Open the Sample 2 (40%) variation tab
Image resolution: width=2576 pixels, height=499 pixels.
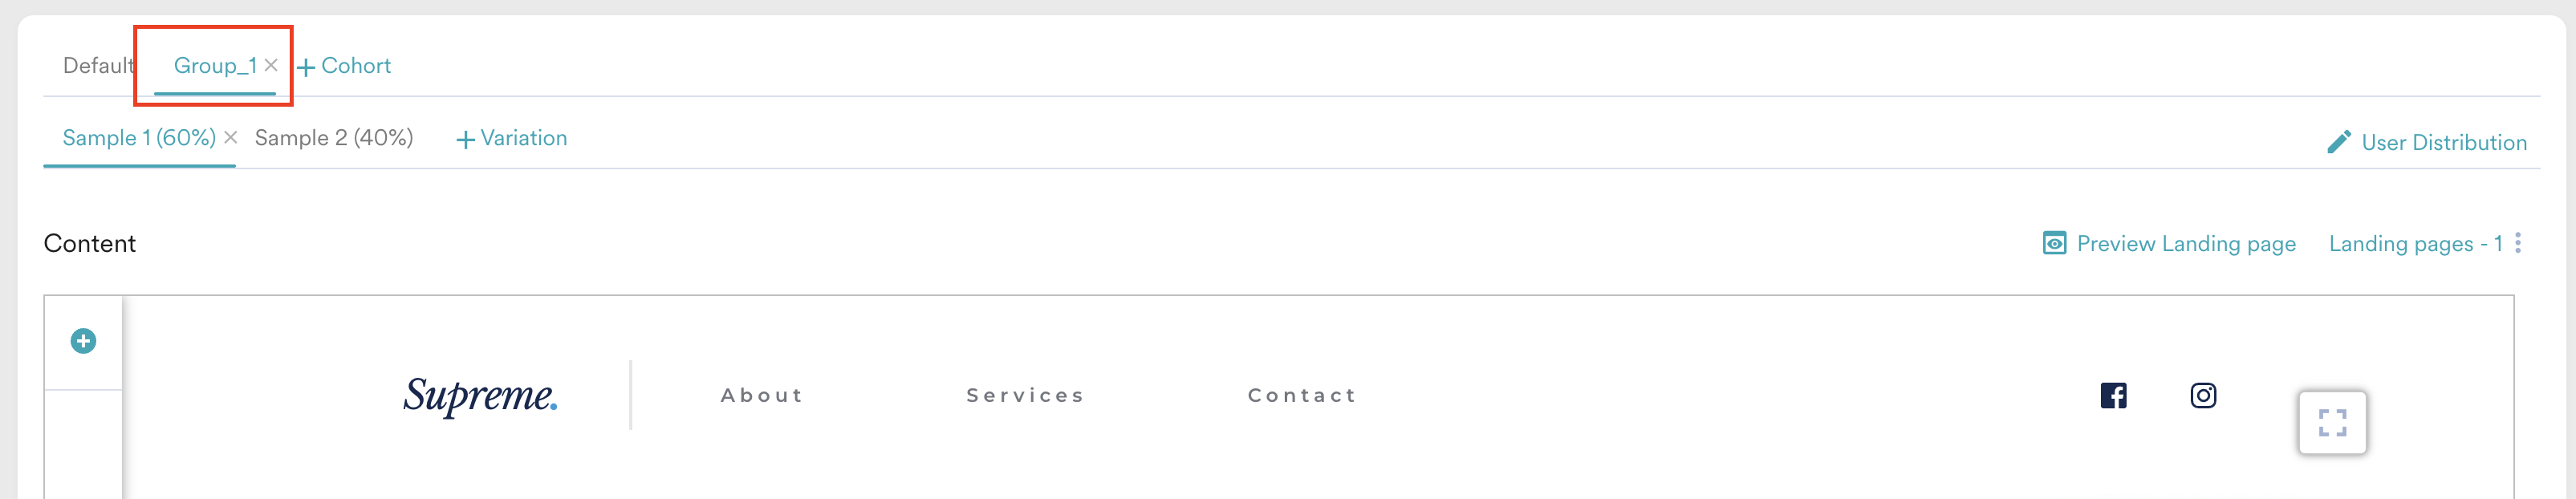pos(333,138)
